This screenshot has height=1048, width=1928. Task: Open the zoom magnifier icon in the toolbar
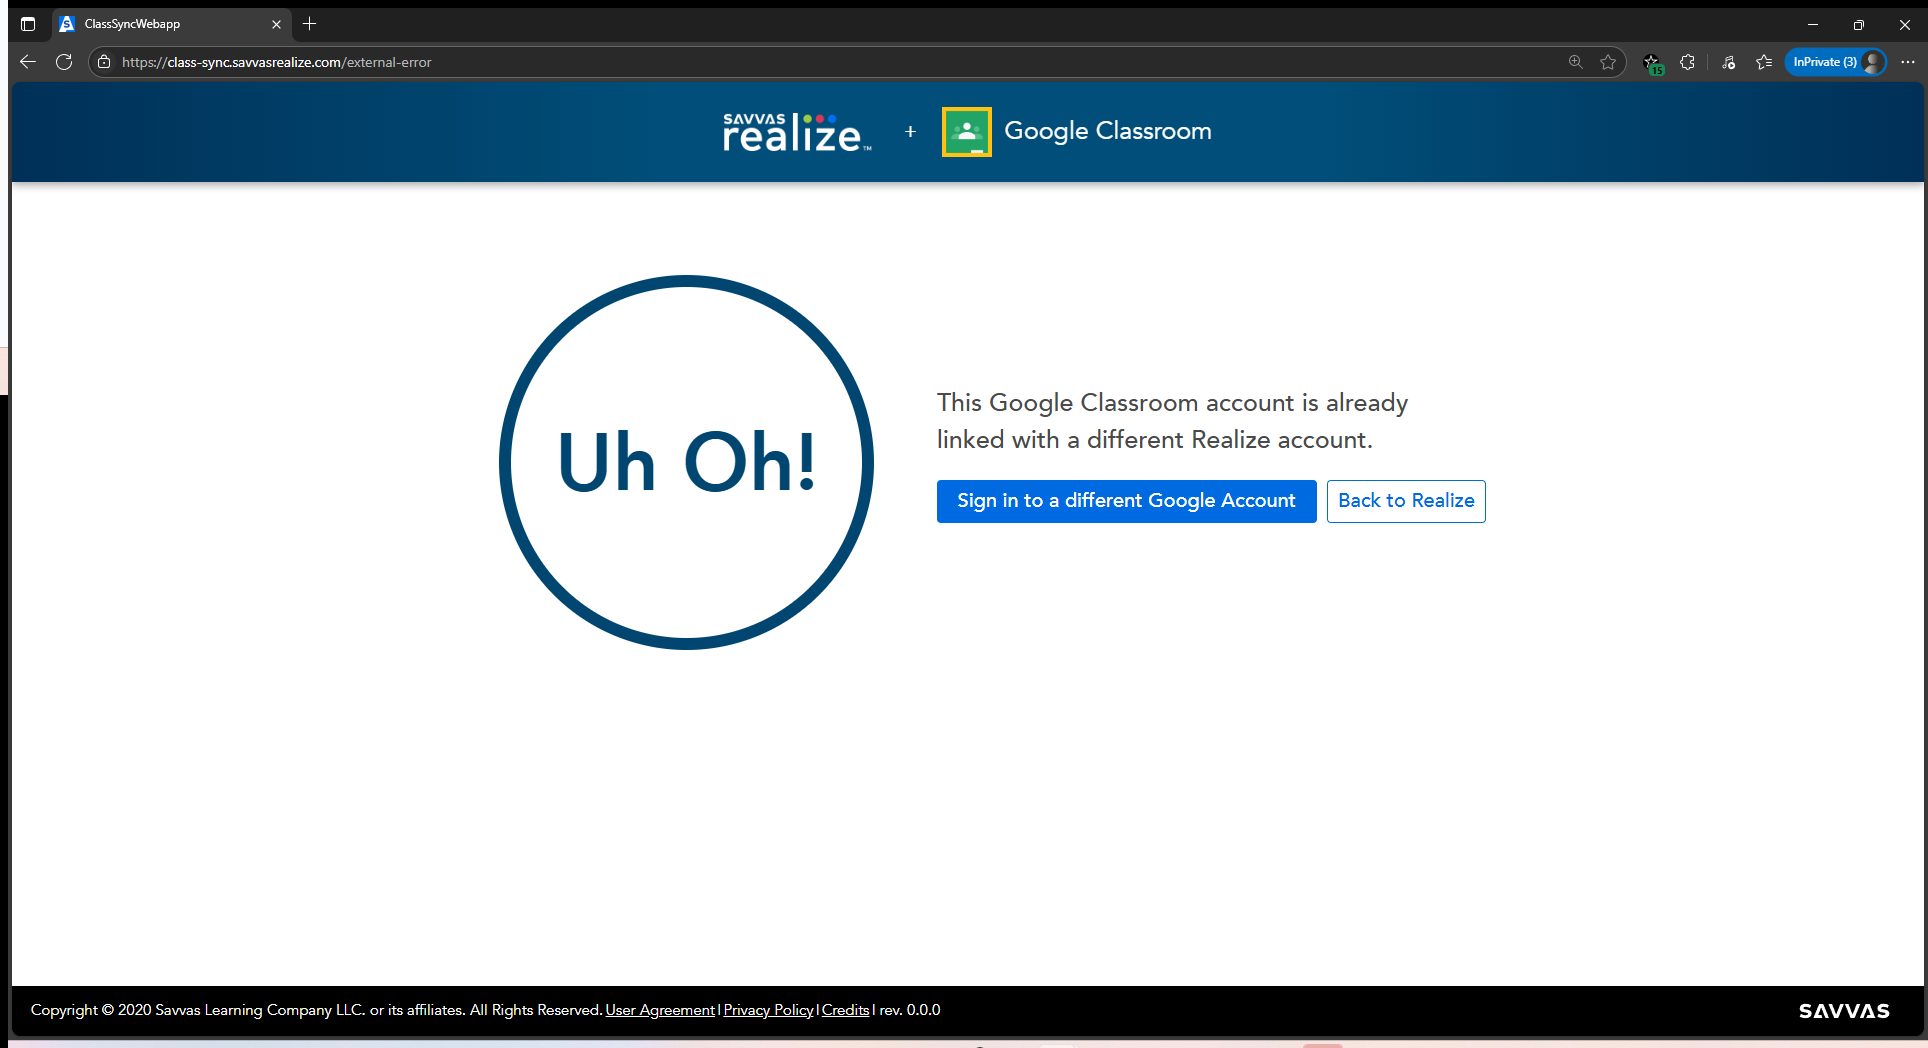[1575, 62]
